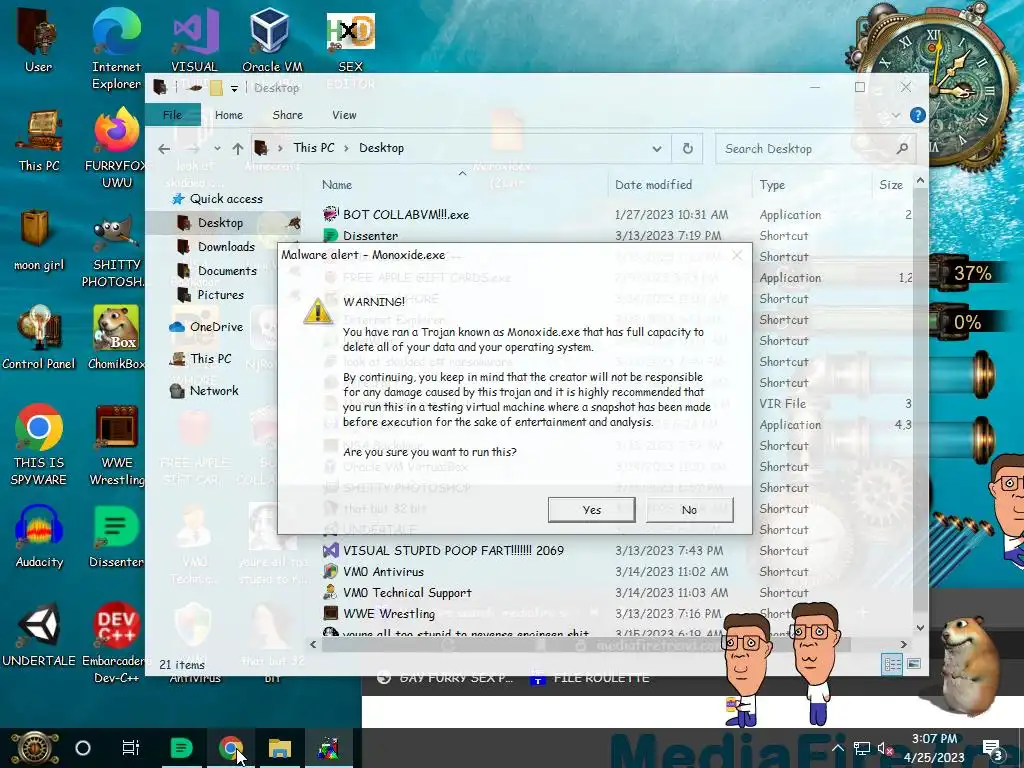Open WWE Wrestling desktop icon
The height and width of the screenshot is (768, 1024).
116,445
